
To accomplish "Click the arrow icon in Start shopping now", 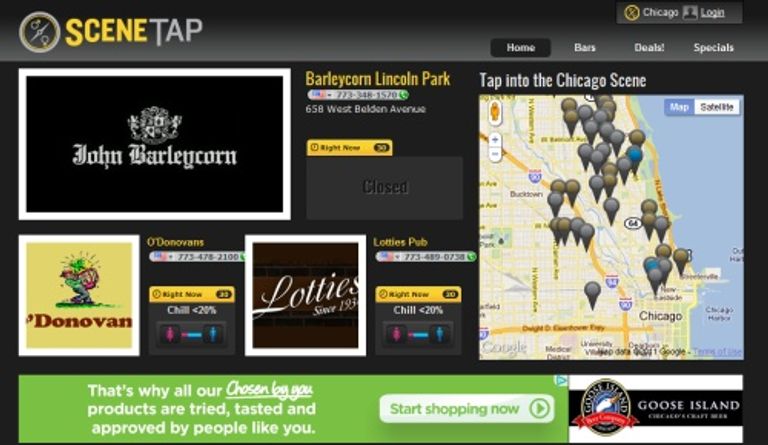I will (x=539, y=408).
